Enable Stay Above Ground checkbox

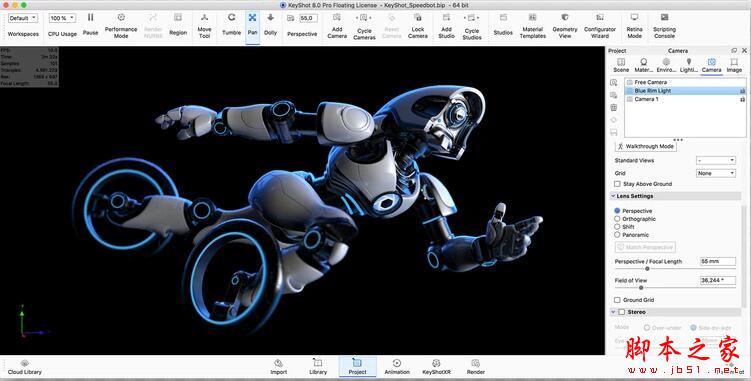click(617, 184)
